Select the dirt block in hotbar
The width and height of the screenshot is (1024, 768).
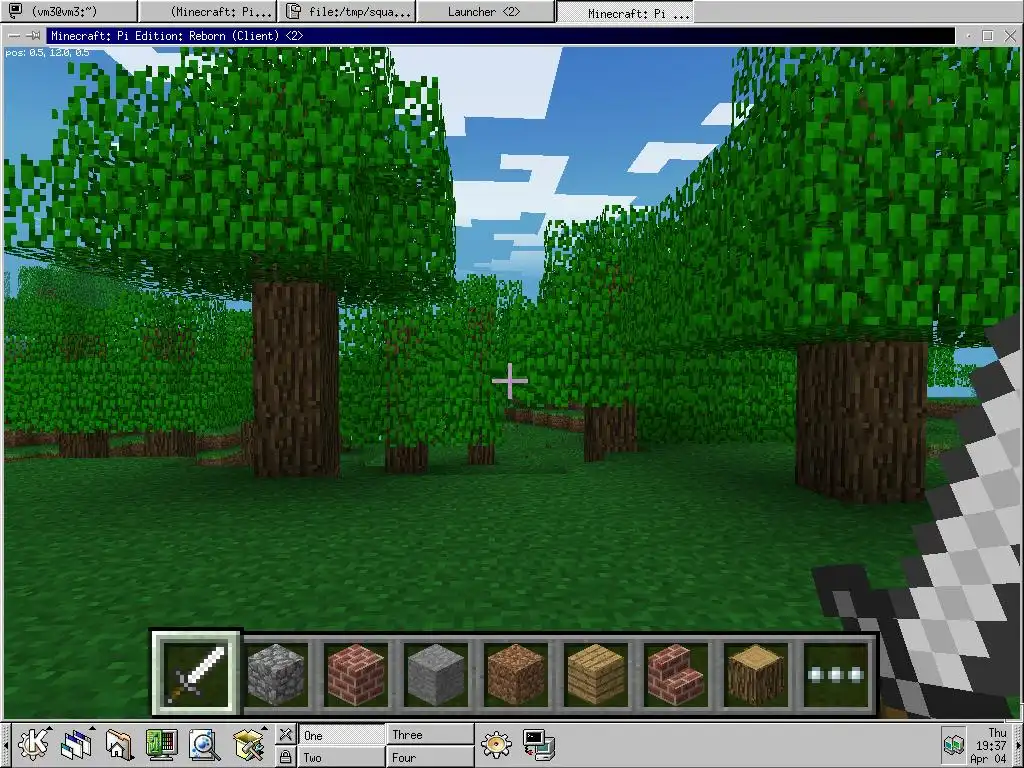(515, 674)
